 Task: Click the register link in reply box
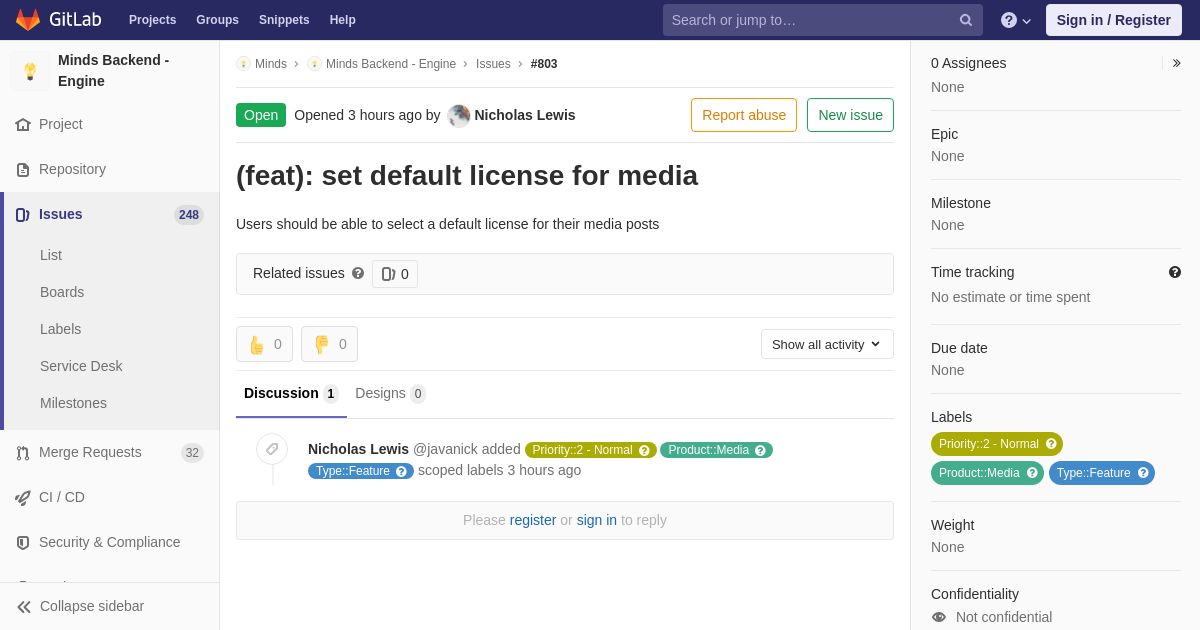point(533,520)
